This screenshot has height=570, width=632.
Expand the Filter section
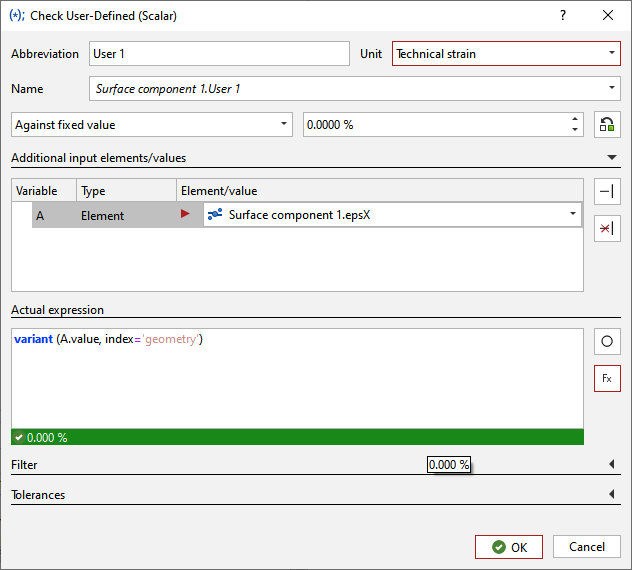click(611, 465)
